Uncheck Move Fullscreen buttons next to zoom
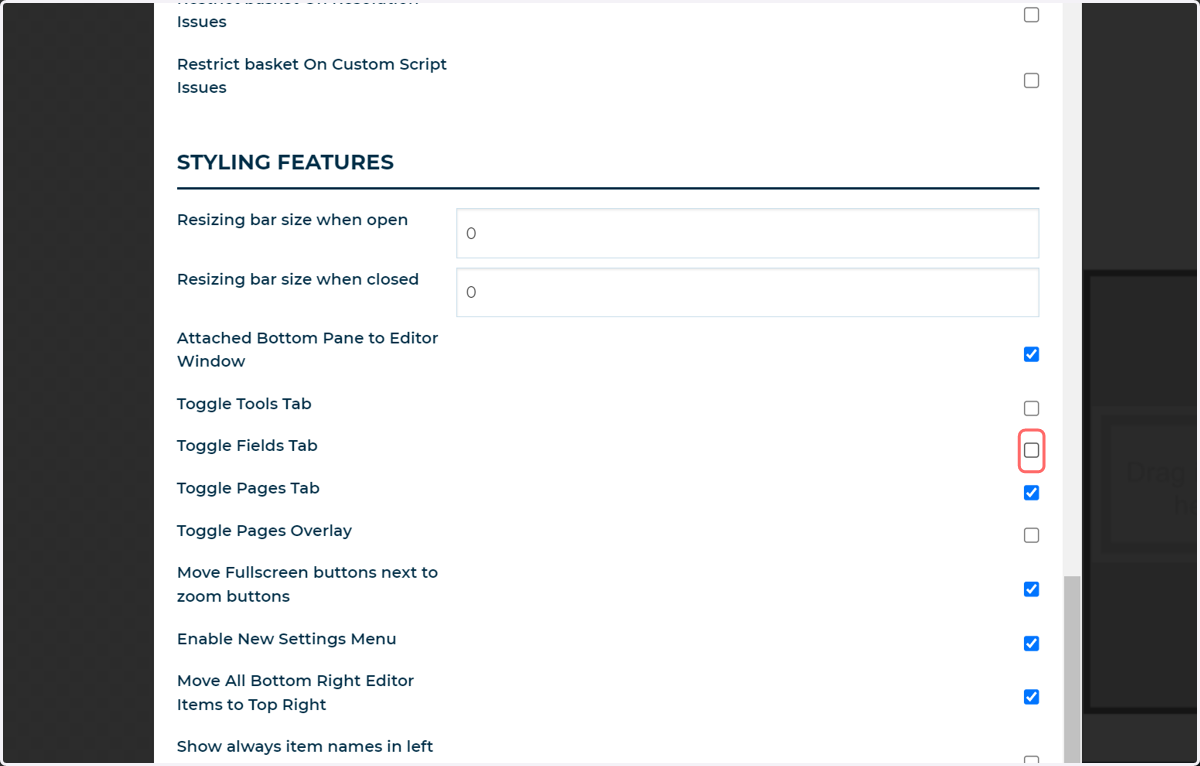Viewport: 1200px width, 766px height. (x=1031, y=589)
